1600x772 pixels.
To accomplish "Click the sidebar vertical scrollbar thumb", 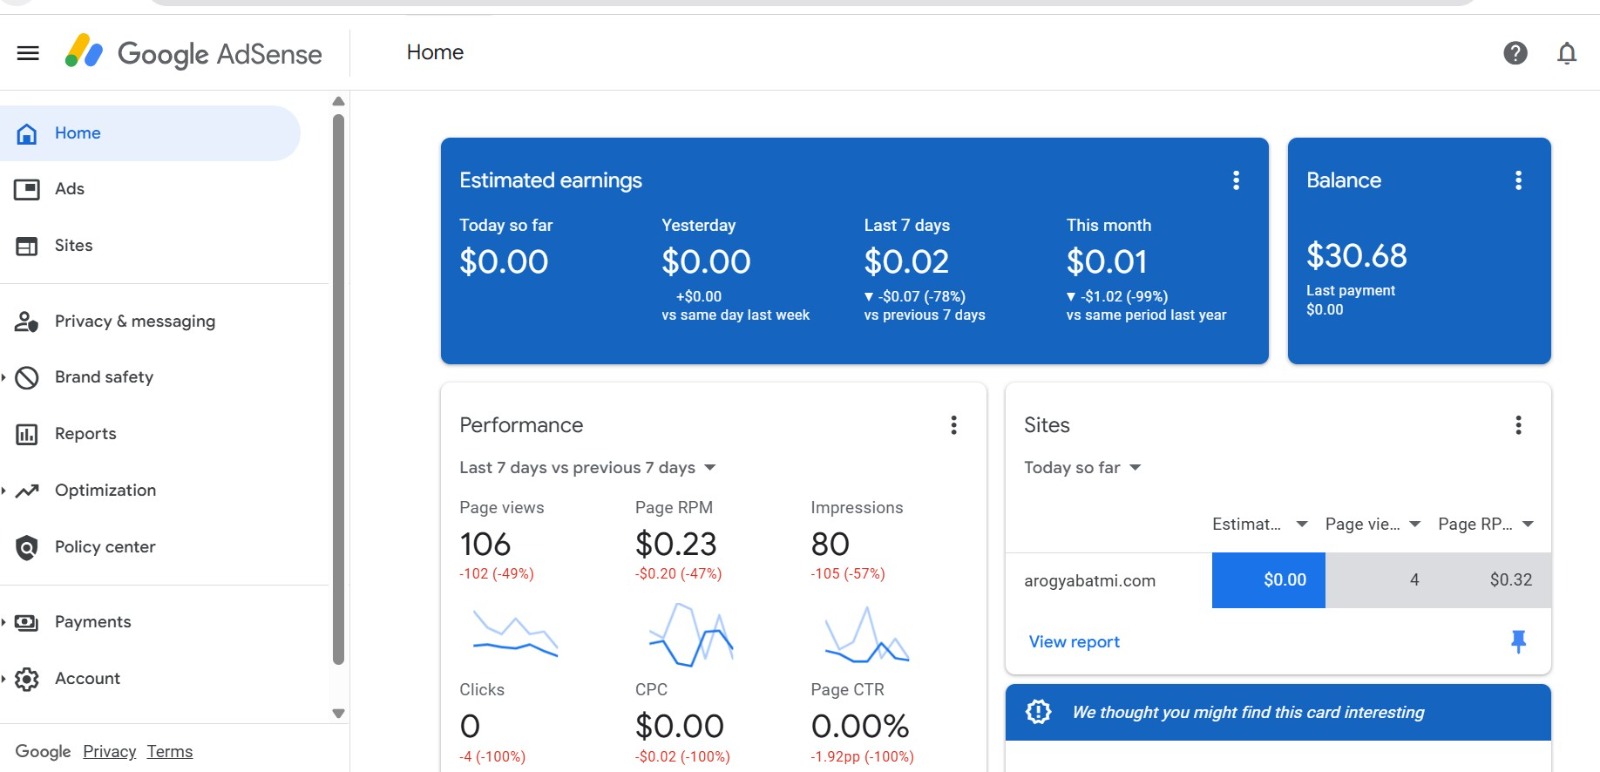I will 338,390.
